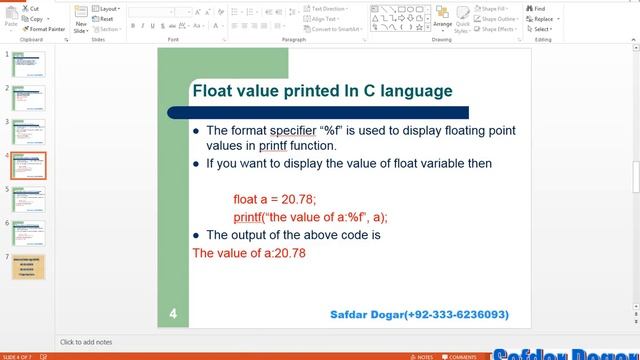Select the Star shape
Viewport: 640px width, 360px height.
click(419, 27)
